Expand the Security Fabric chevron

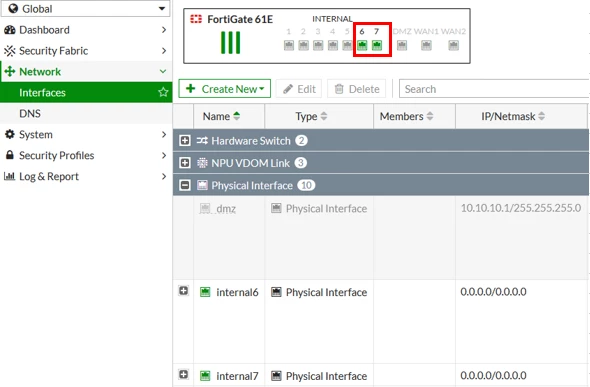(x=164, y=51)
